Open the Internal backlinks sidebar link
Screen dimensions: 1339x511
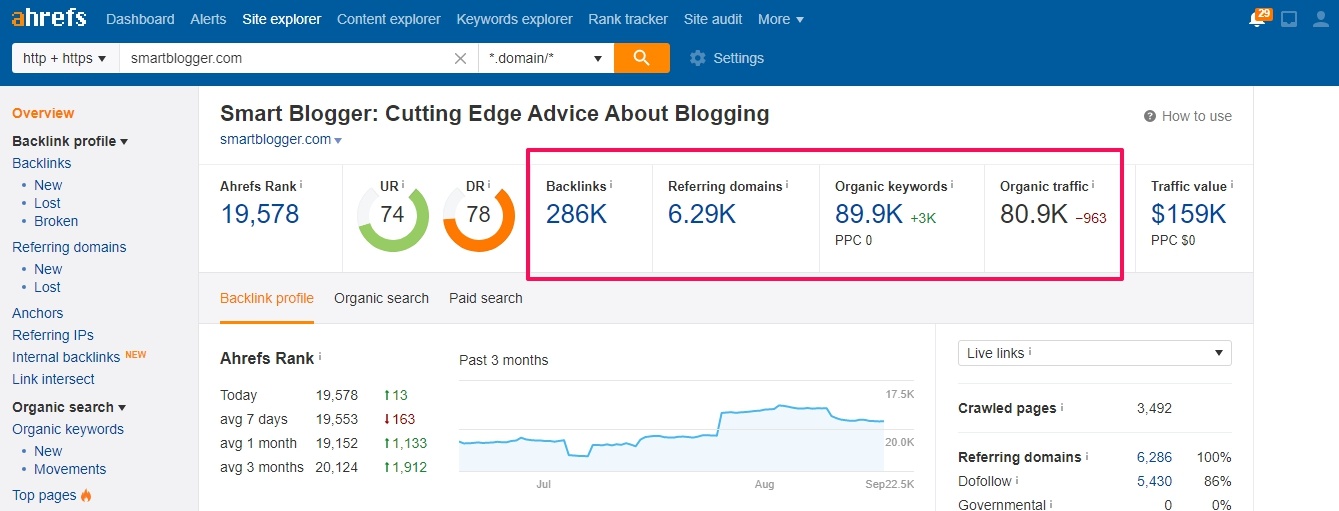66,357
